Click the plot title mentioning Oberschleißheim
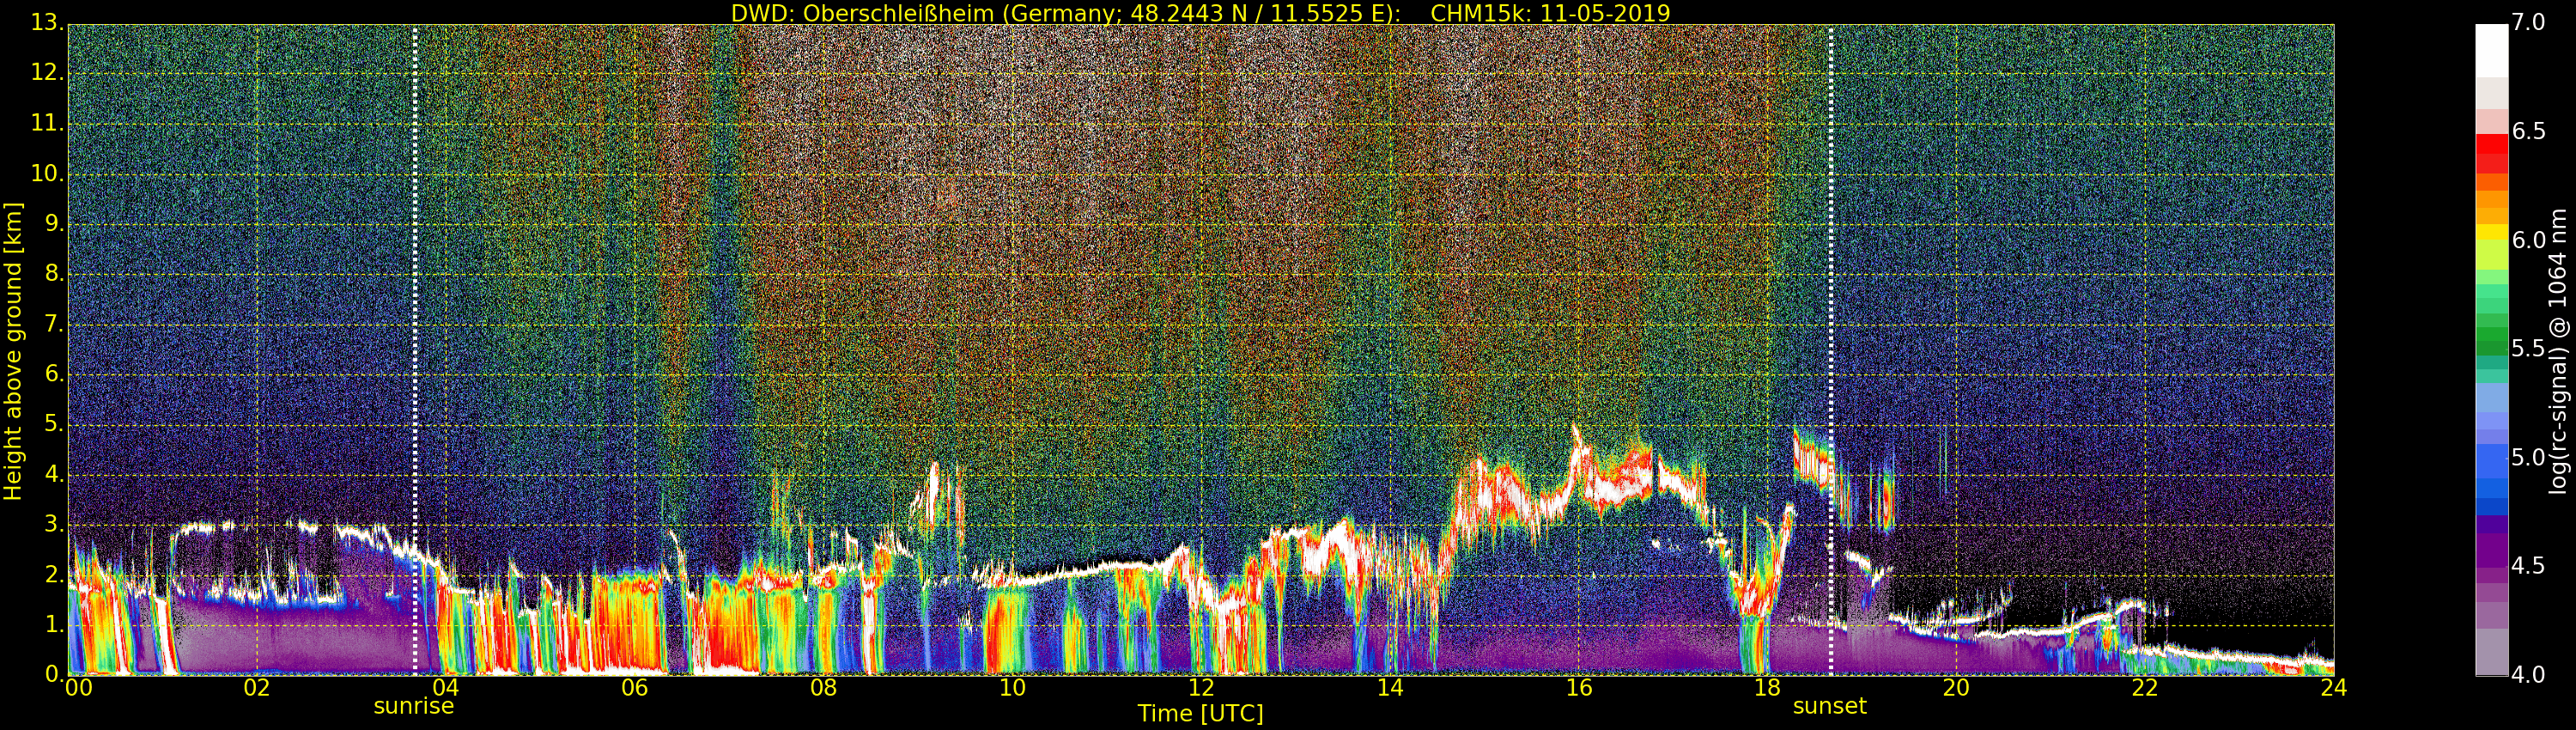 point(1200,13)
